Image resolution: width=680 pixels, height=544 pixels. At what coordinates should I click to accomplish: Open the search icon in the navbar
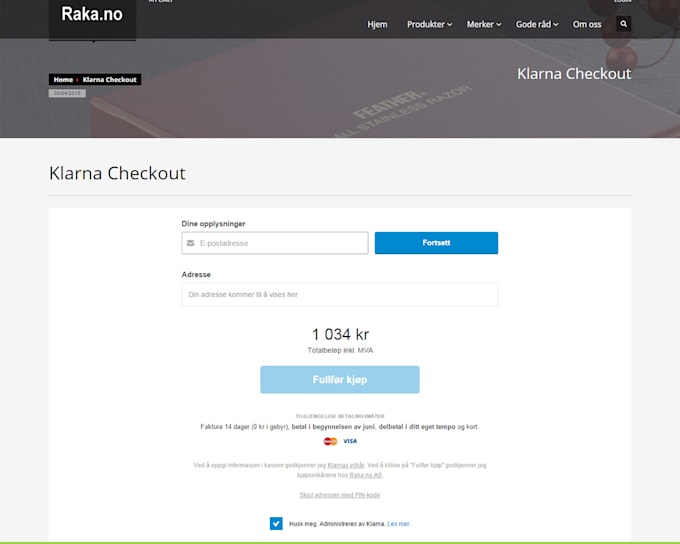623,24
